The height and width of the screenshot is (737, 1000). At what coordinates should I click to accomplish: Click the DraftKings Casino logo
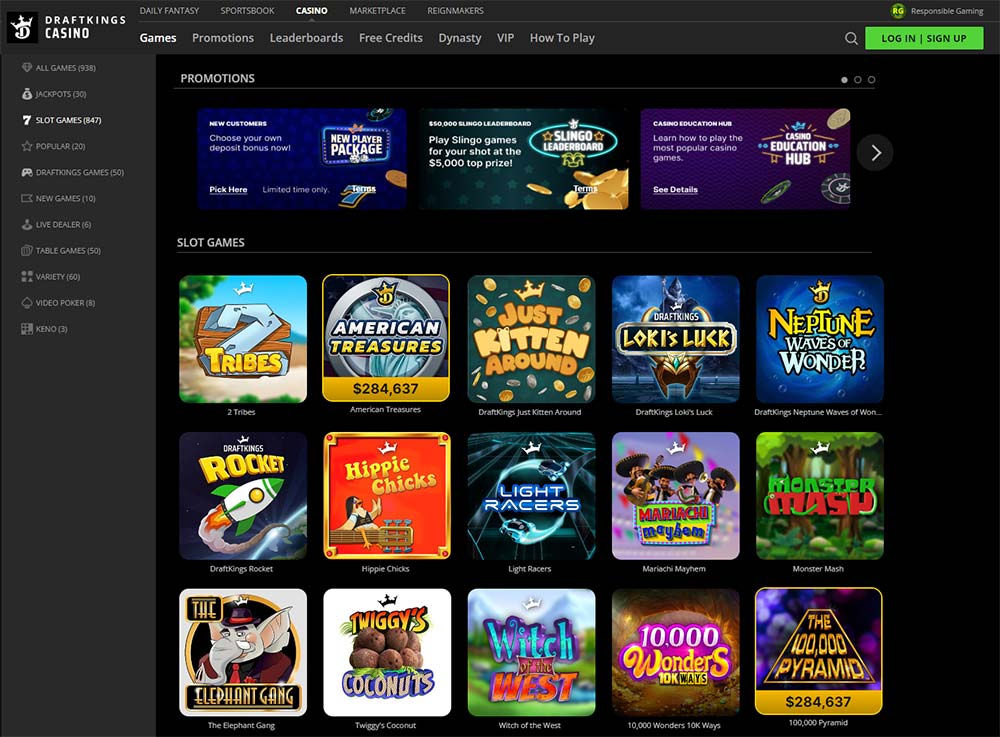pyautogui.click(x=66, y=27)
